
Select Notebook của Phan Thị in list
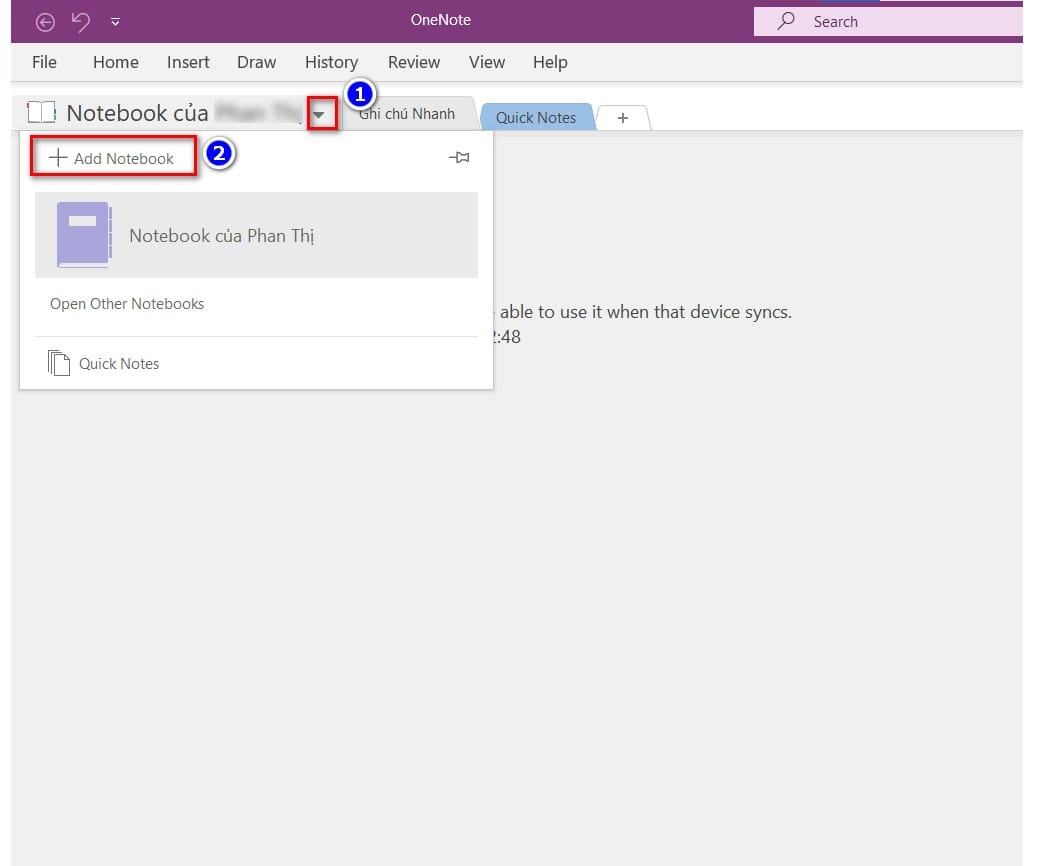pos(257,235)
